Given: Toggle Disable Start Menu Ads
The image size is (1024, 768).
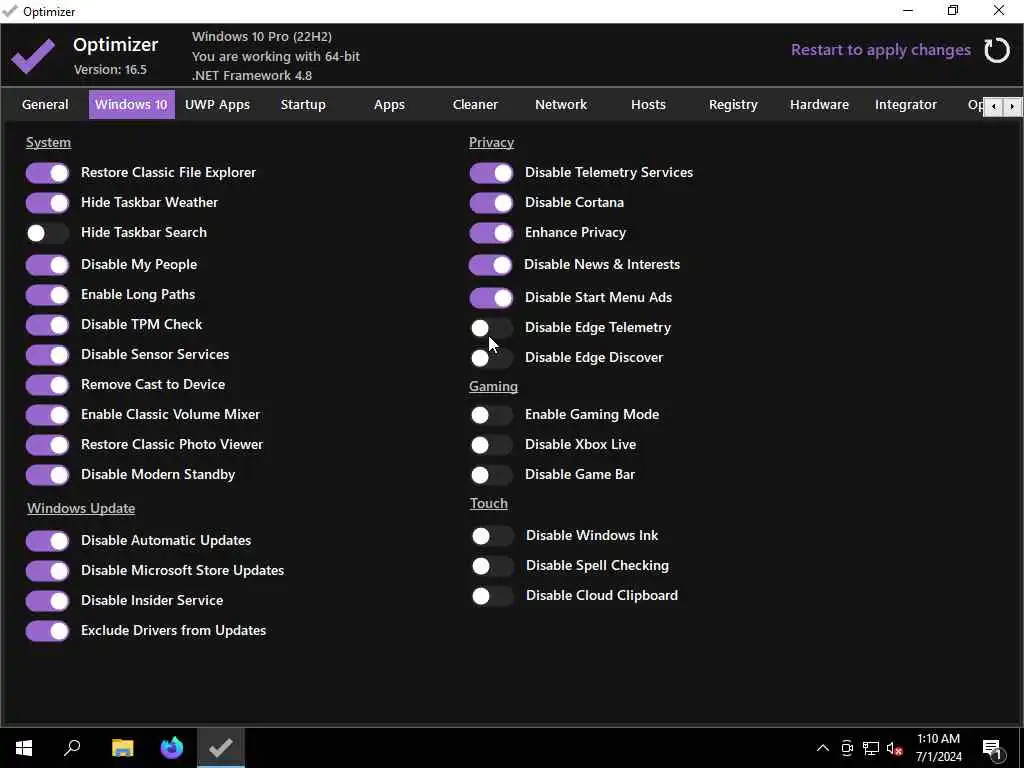Looking at the screenshot, I should (491, 298).
